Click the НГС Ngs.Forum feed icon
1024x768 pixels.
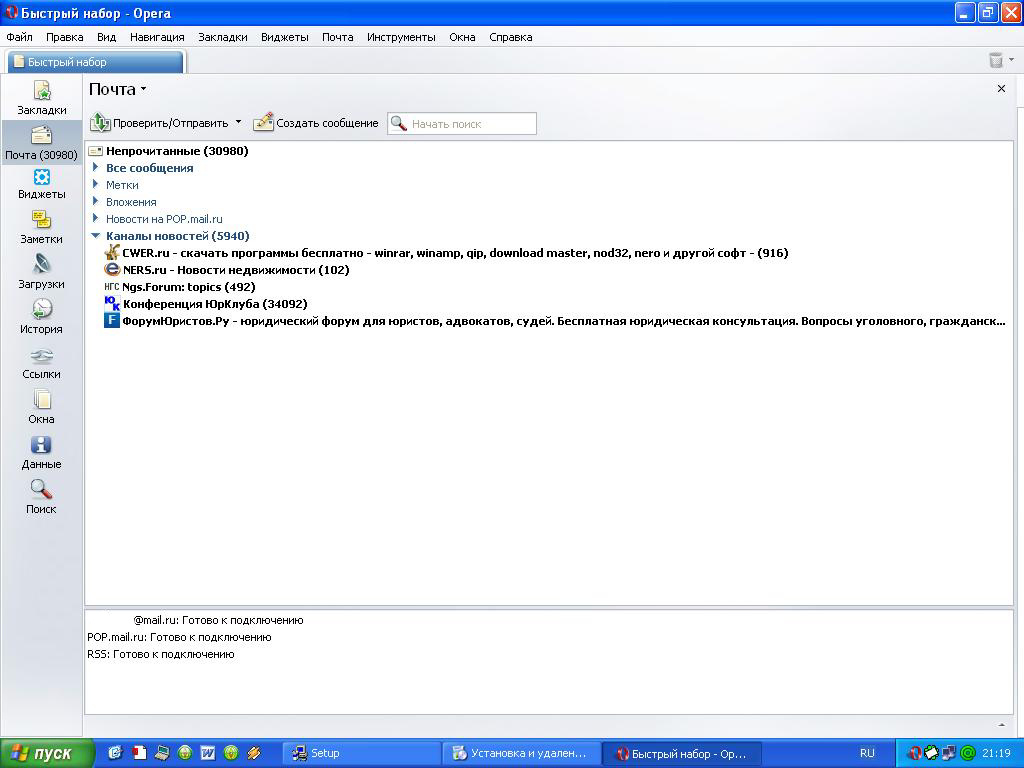[112, 287]
